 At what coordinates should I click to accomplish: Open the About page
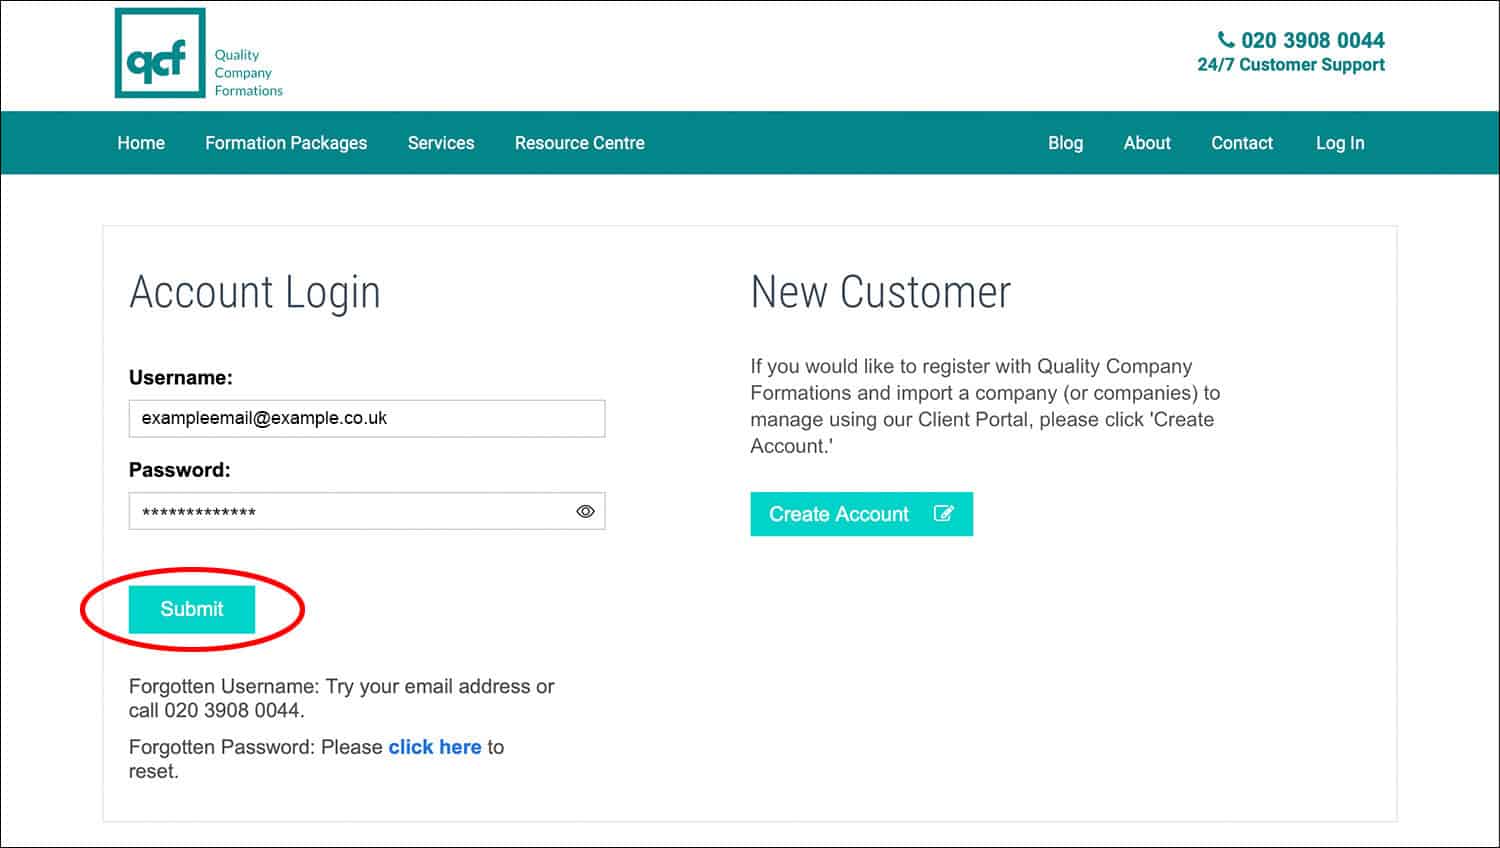[1147, 143]
